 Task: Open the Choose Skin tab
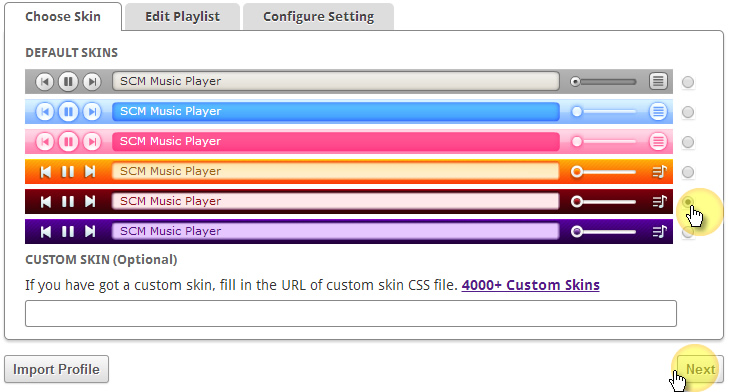tap(63, 17)
